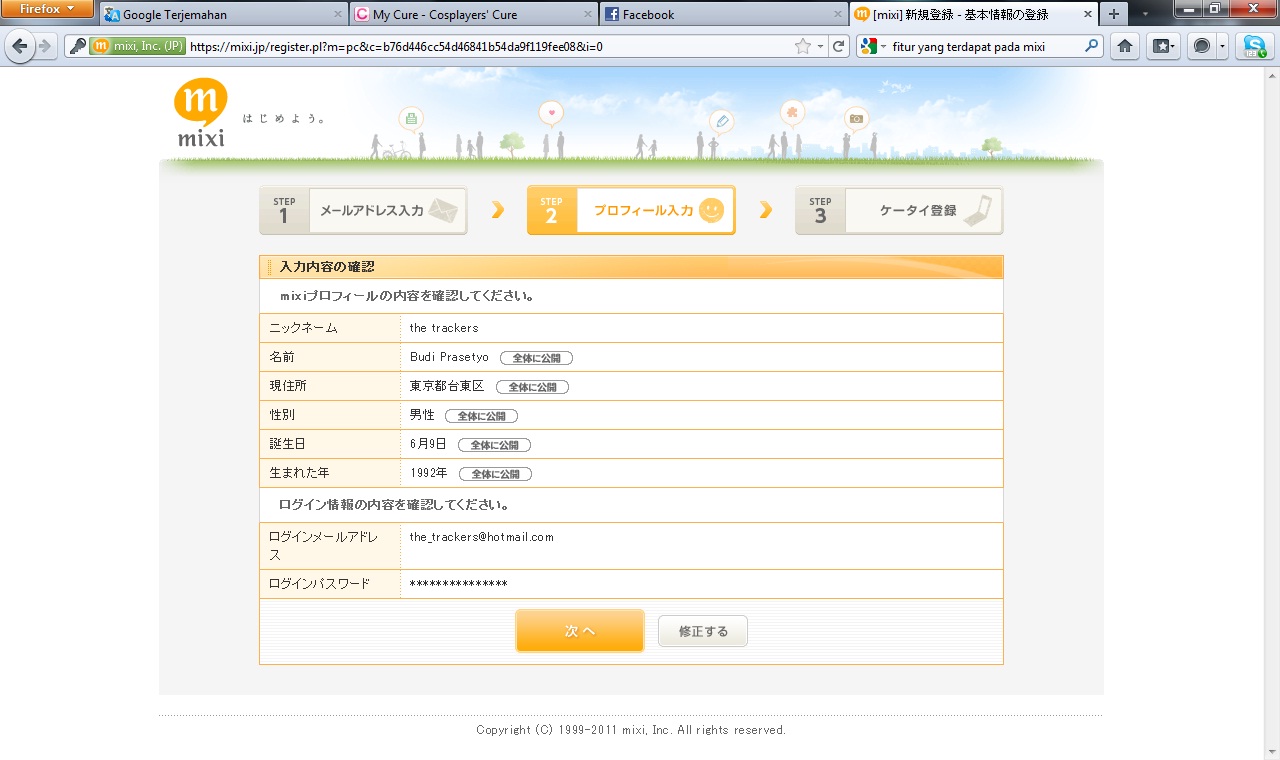The image size is (1280, 760).
Task: Click 全体に公開 badge beside 東京都台東区
Action: click(532, 387)
